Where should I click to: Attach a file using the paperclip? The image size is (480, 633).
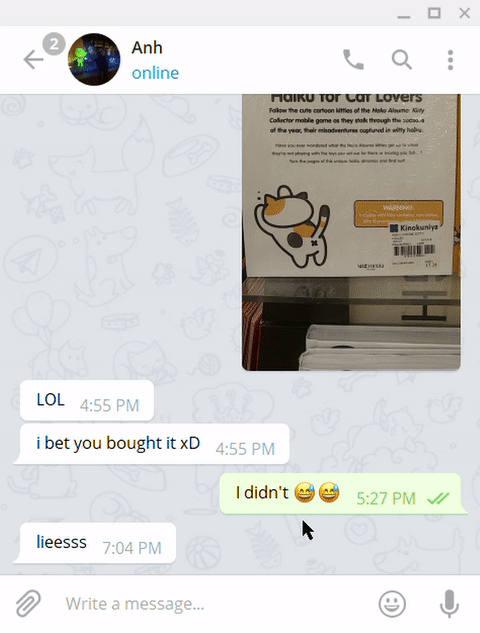click(28, 603)
